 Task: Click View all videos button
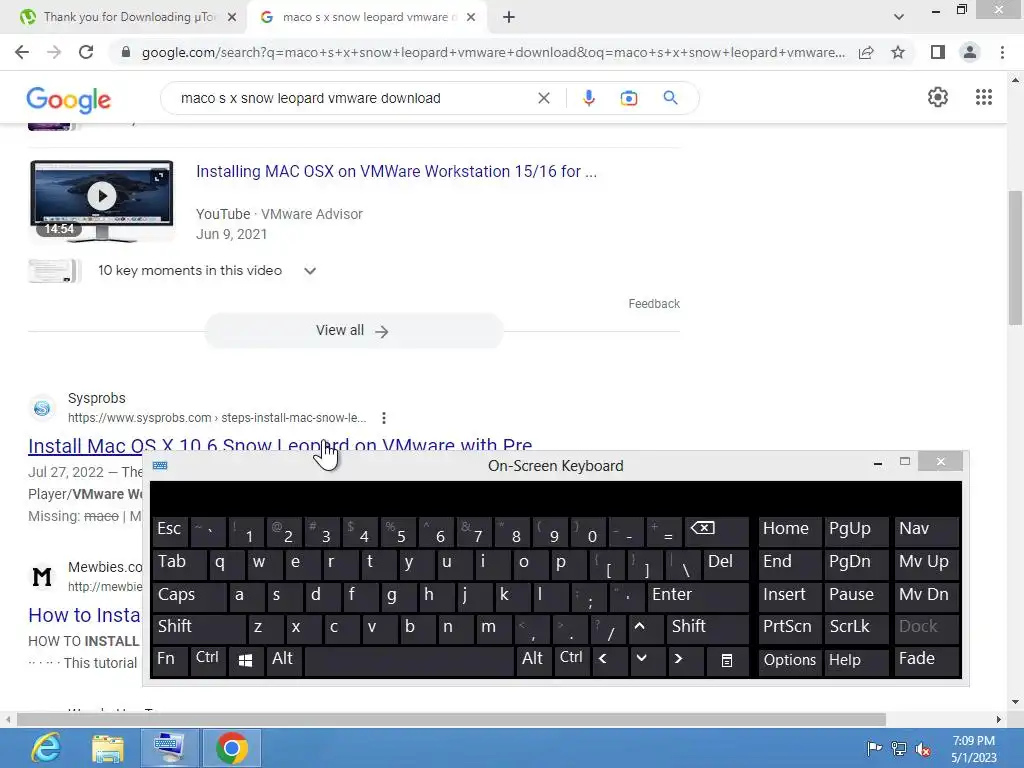click(353, 330)
